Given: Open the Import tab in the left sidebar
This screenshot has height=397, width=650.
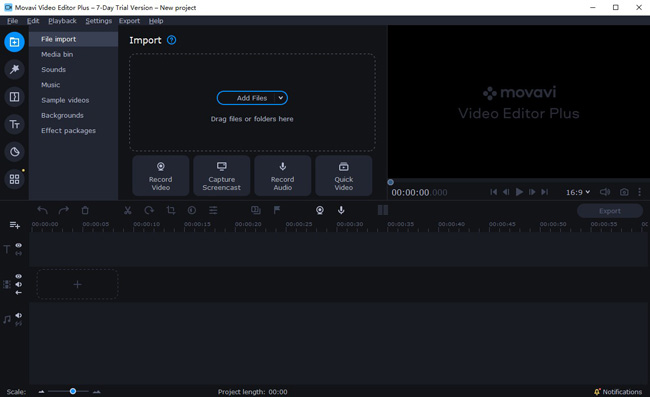Looking at the screenshot, I should pos(15,42).
